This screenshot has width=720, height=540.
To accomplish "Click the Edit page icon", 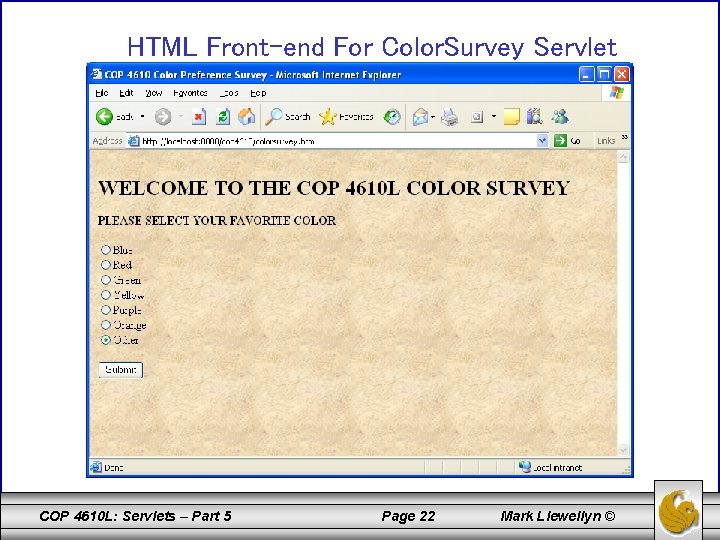I will pos(477,117).
